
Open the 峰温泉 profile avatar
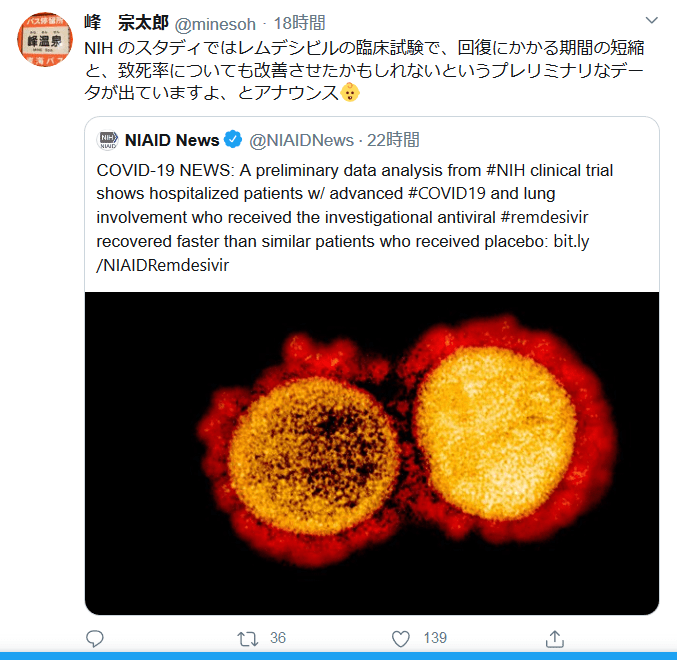(x=45, y=39)
